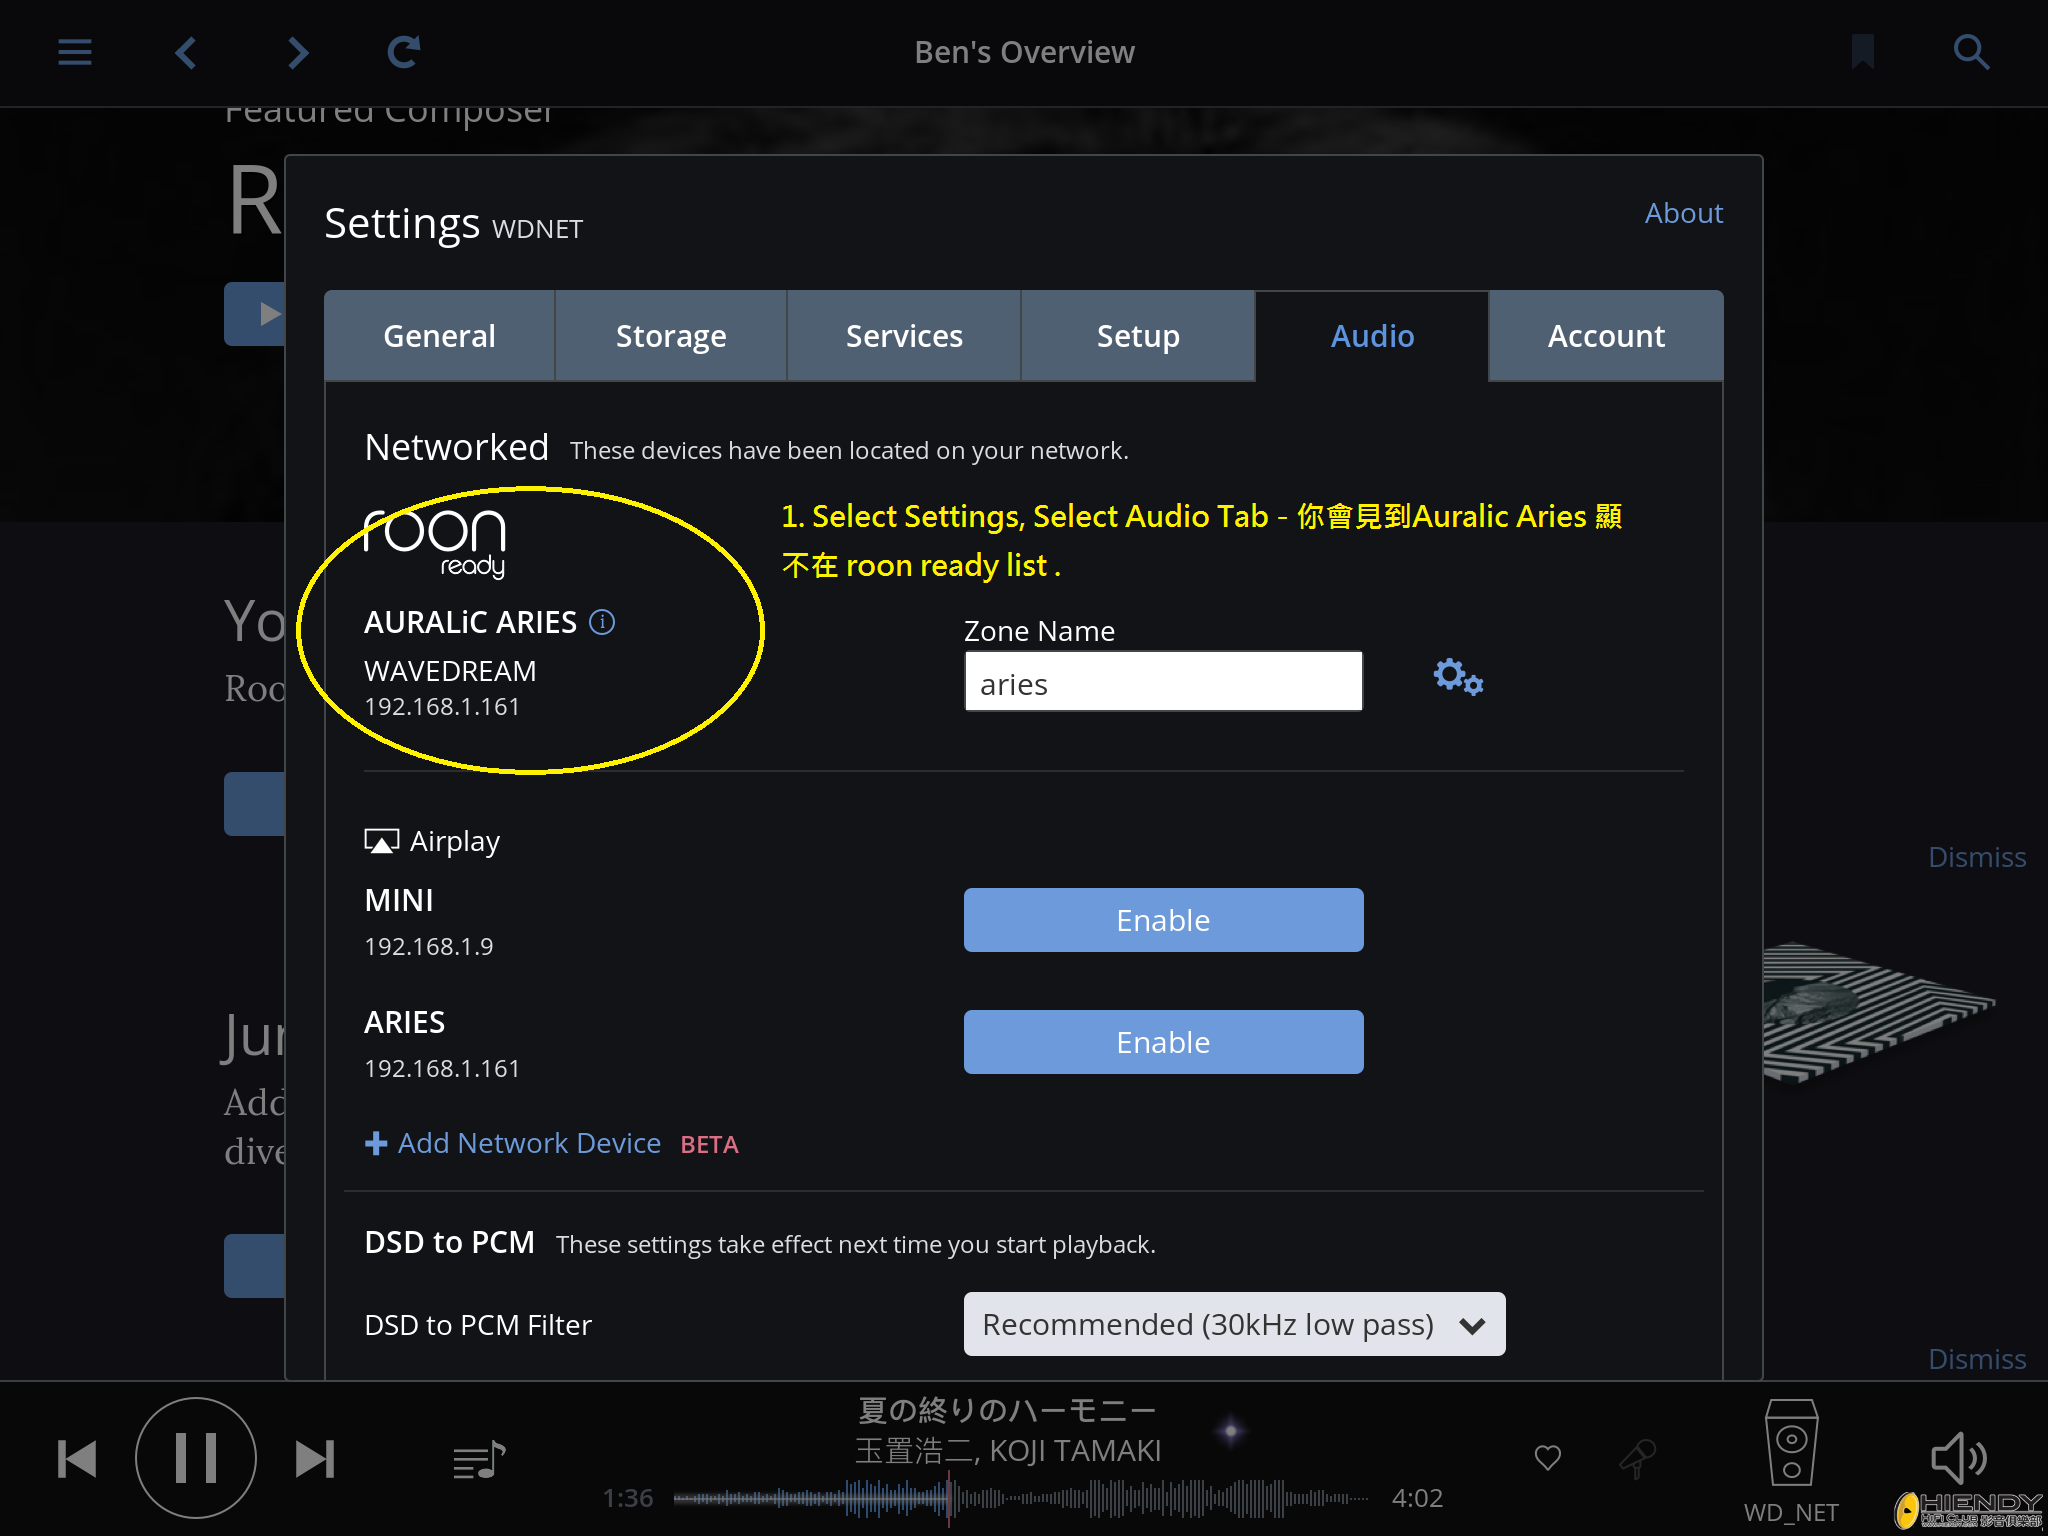Pause the current playback

(196, 1458)
